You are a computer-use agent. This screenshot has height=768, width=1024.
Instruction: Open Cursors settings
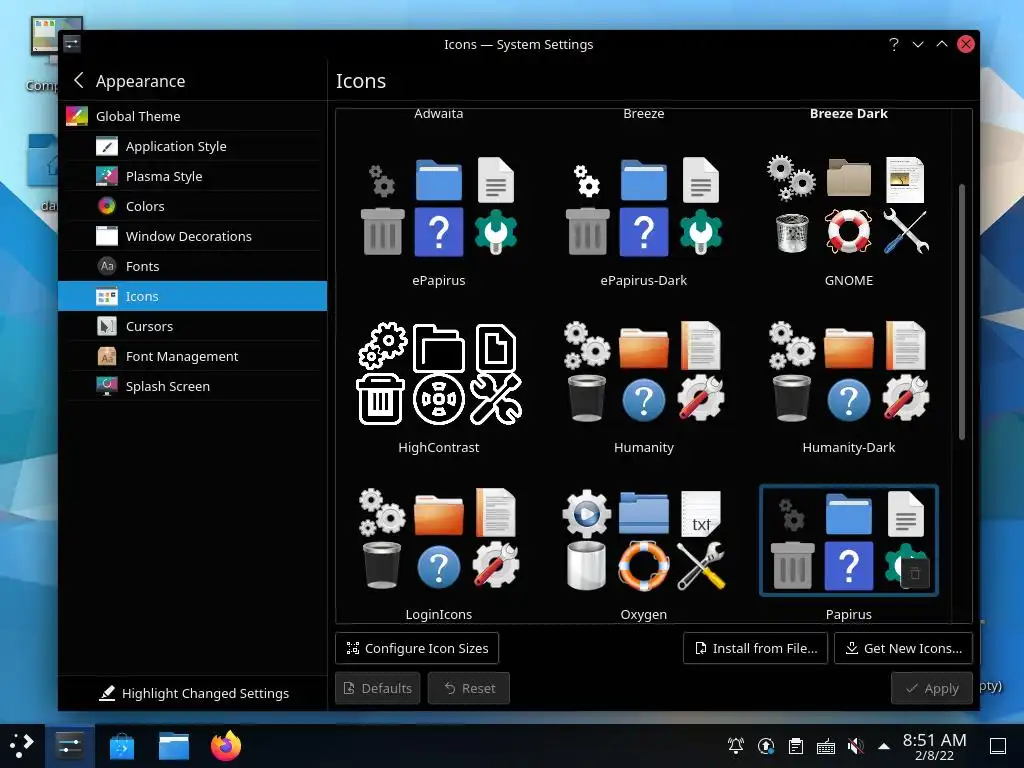193,327
